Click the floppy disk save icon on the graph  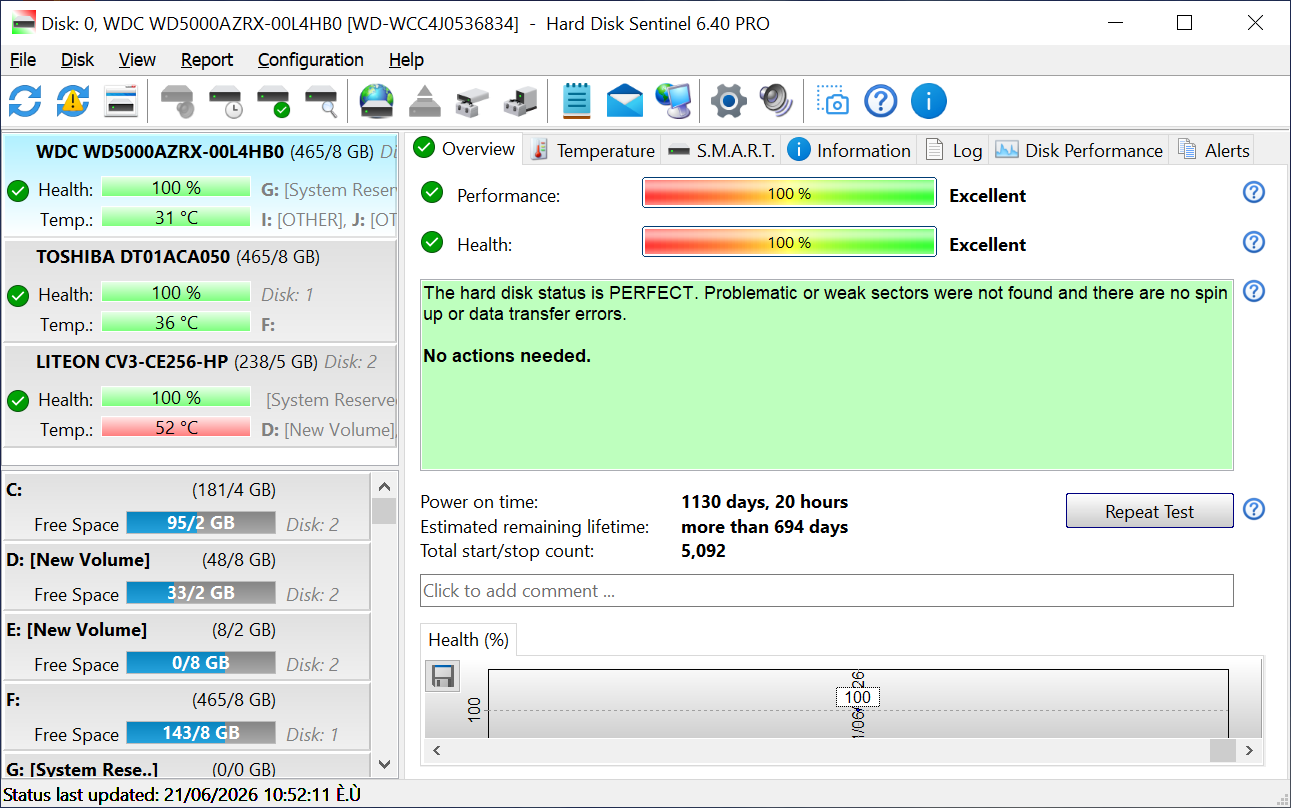pos(442,676)
